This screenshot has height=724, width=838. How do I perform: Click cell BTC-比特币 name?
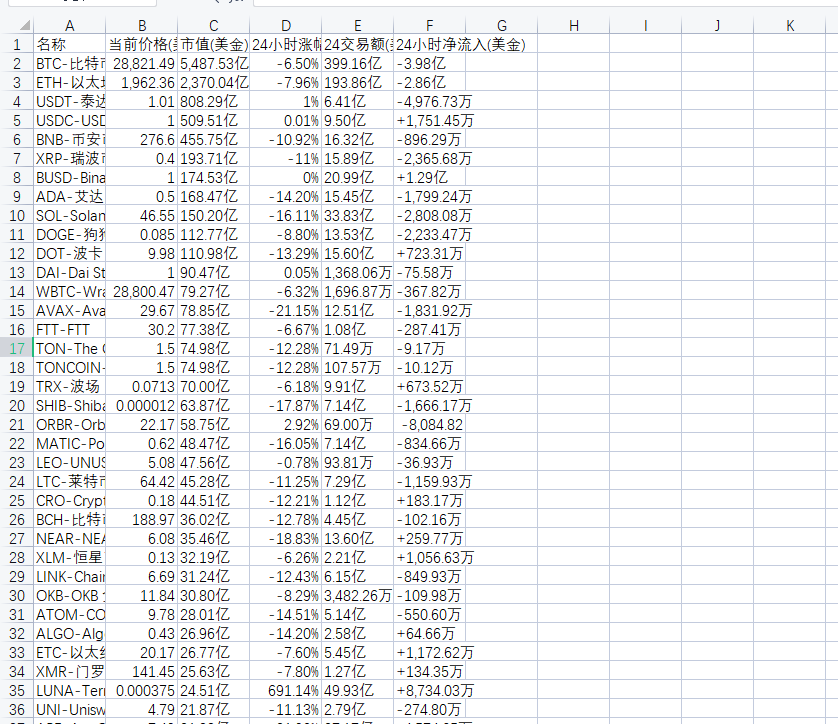[69, 64]
